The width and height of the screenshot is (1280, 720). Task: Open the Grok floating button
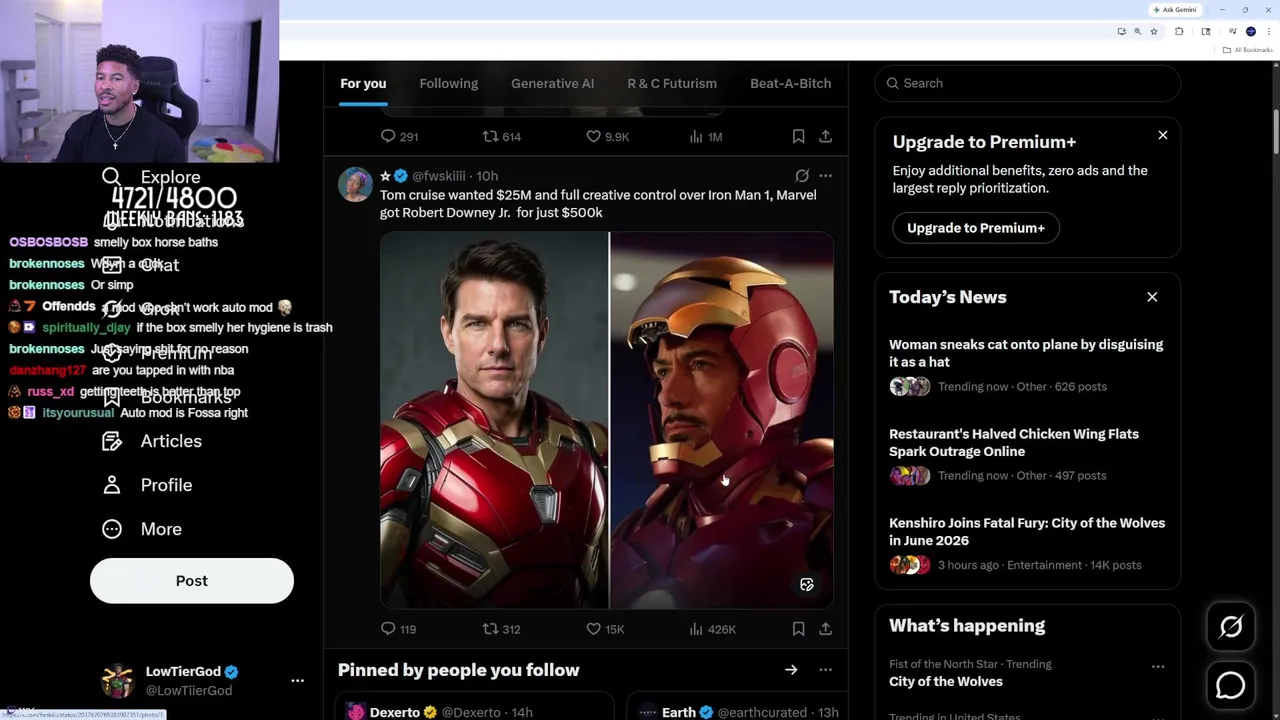point(1231,627)
